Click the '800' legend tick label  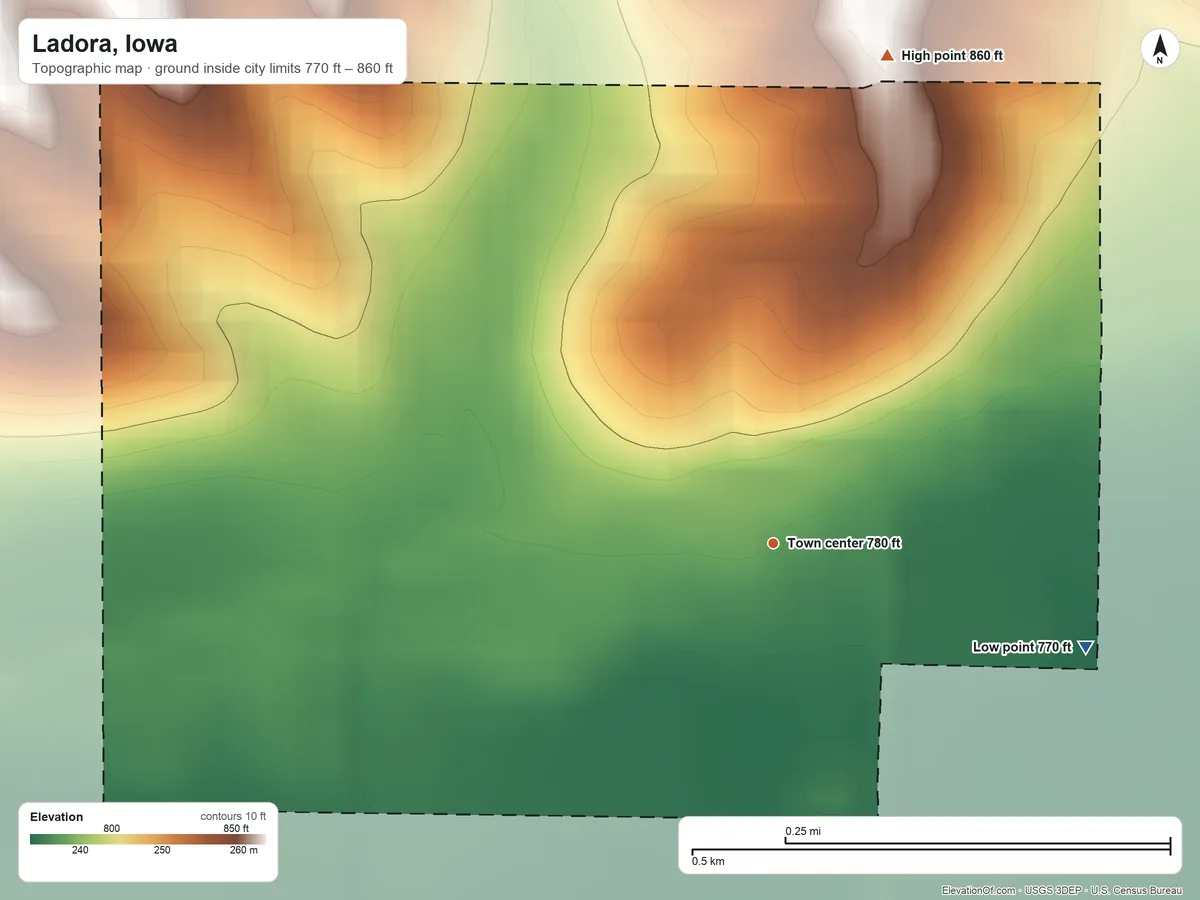click(x=112, y=828)
